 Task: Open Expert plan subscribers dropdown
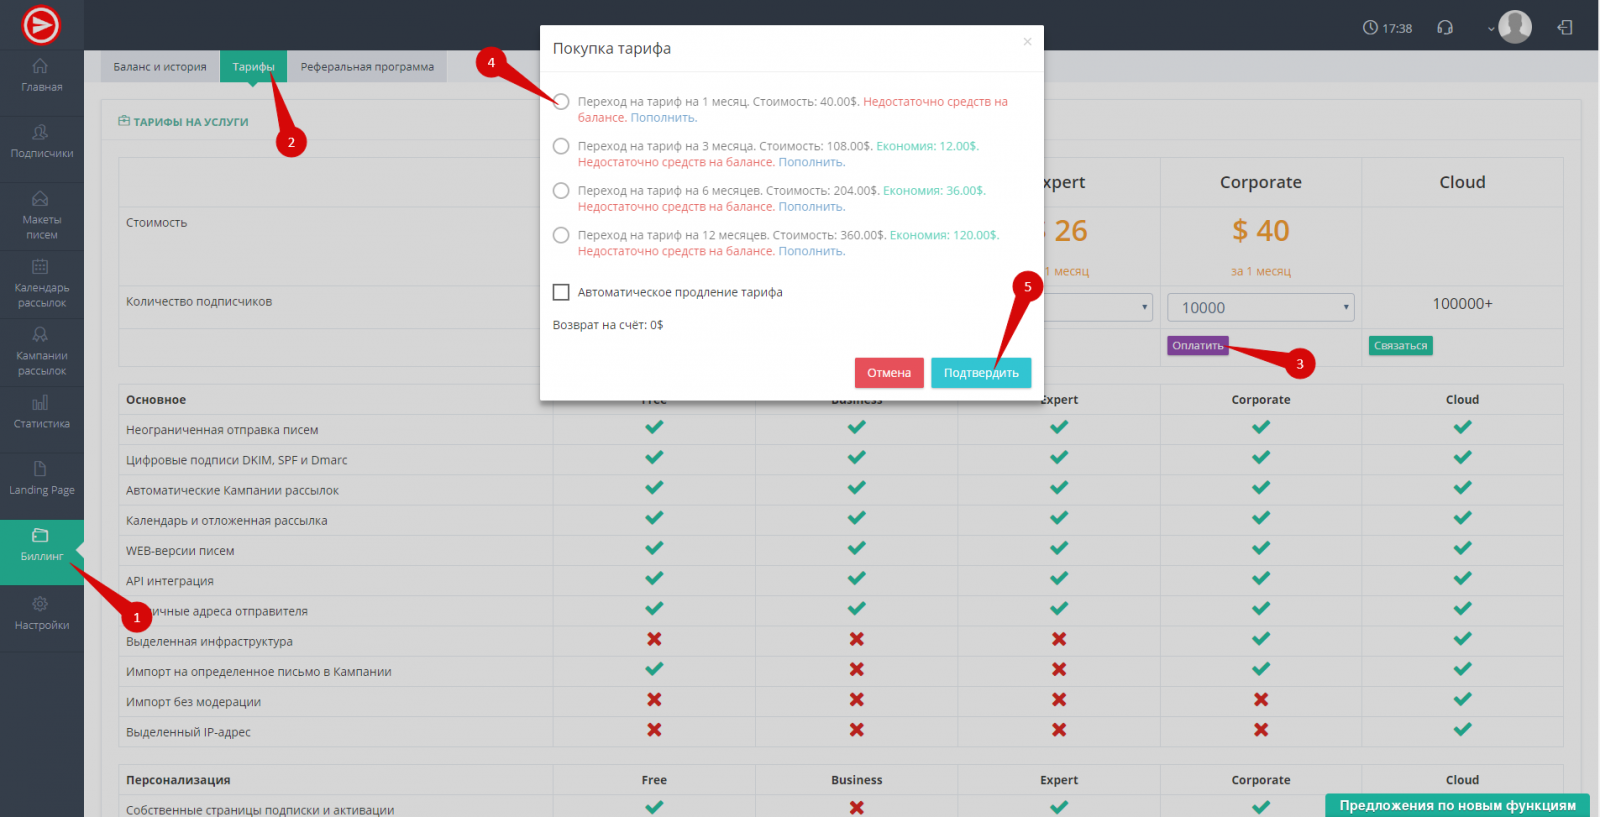pyautogui.click(x=1098, y=307)
